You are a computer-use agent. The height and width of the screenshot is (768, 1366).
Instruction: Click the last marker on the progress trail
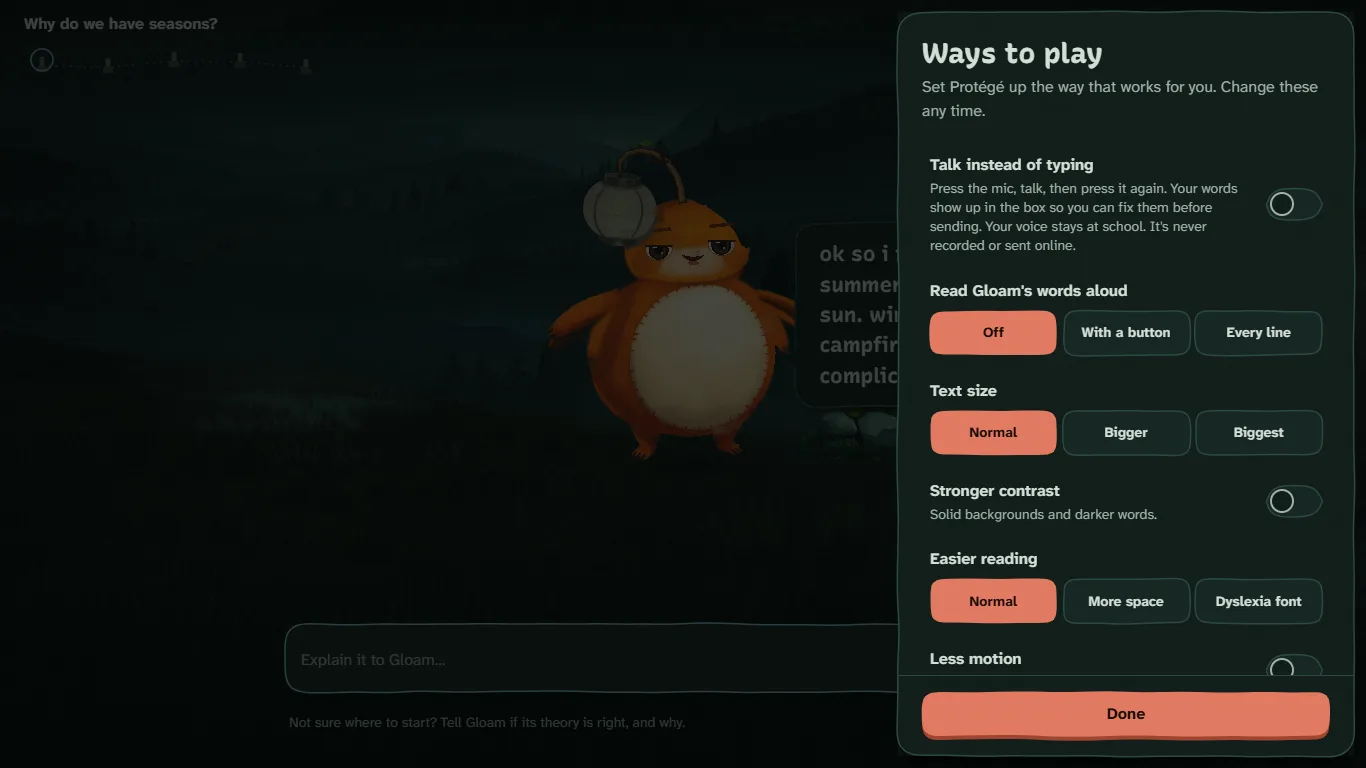coord(306,66)
